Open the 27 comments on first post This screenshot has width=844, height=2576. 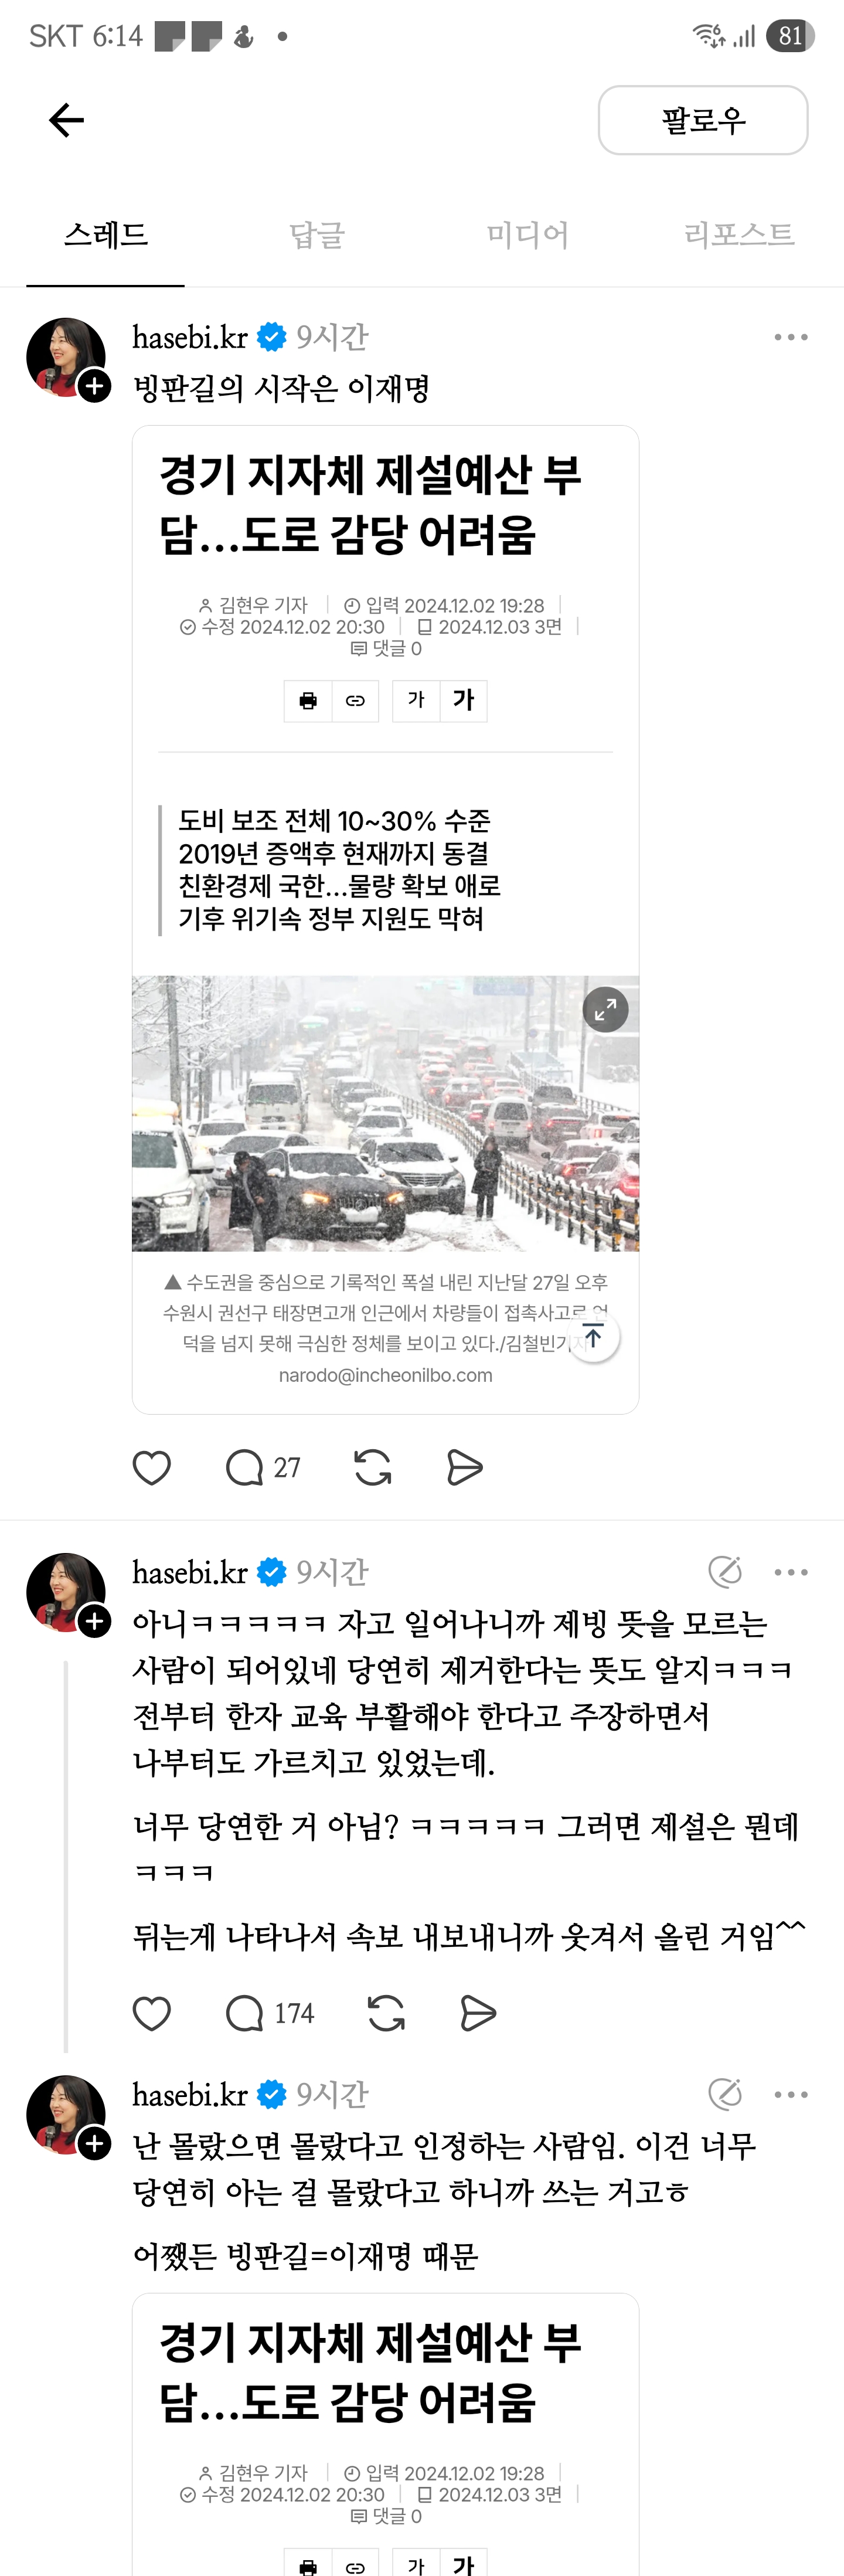click(x=263, y=1467)
